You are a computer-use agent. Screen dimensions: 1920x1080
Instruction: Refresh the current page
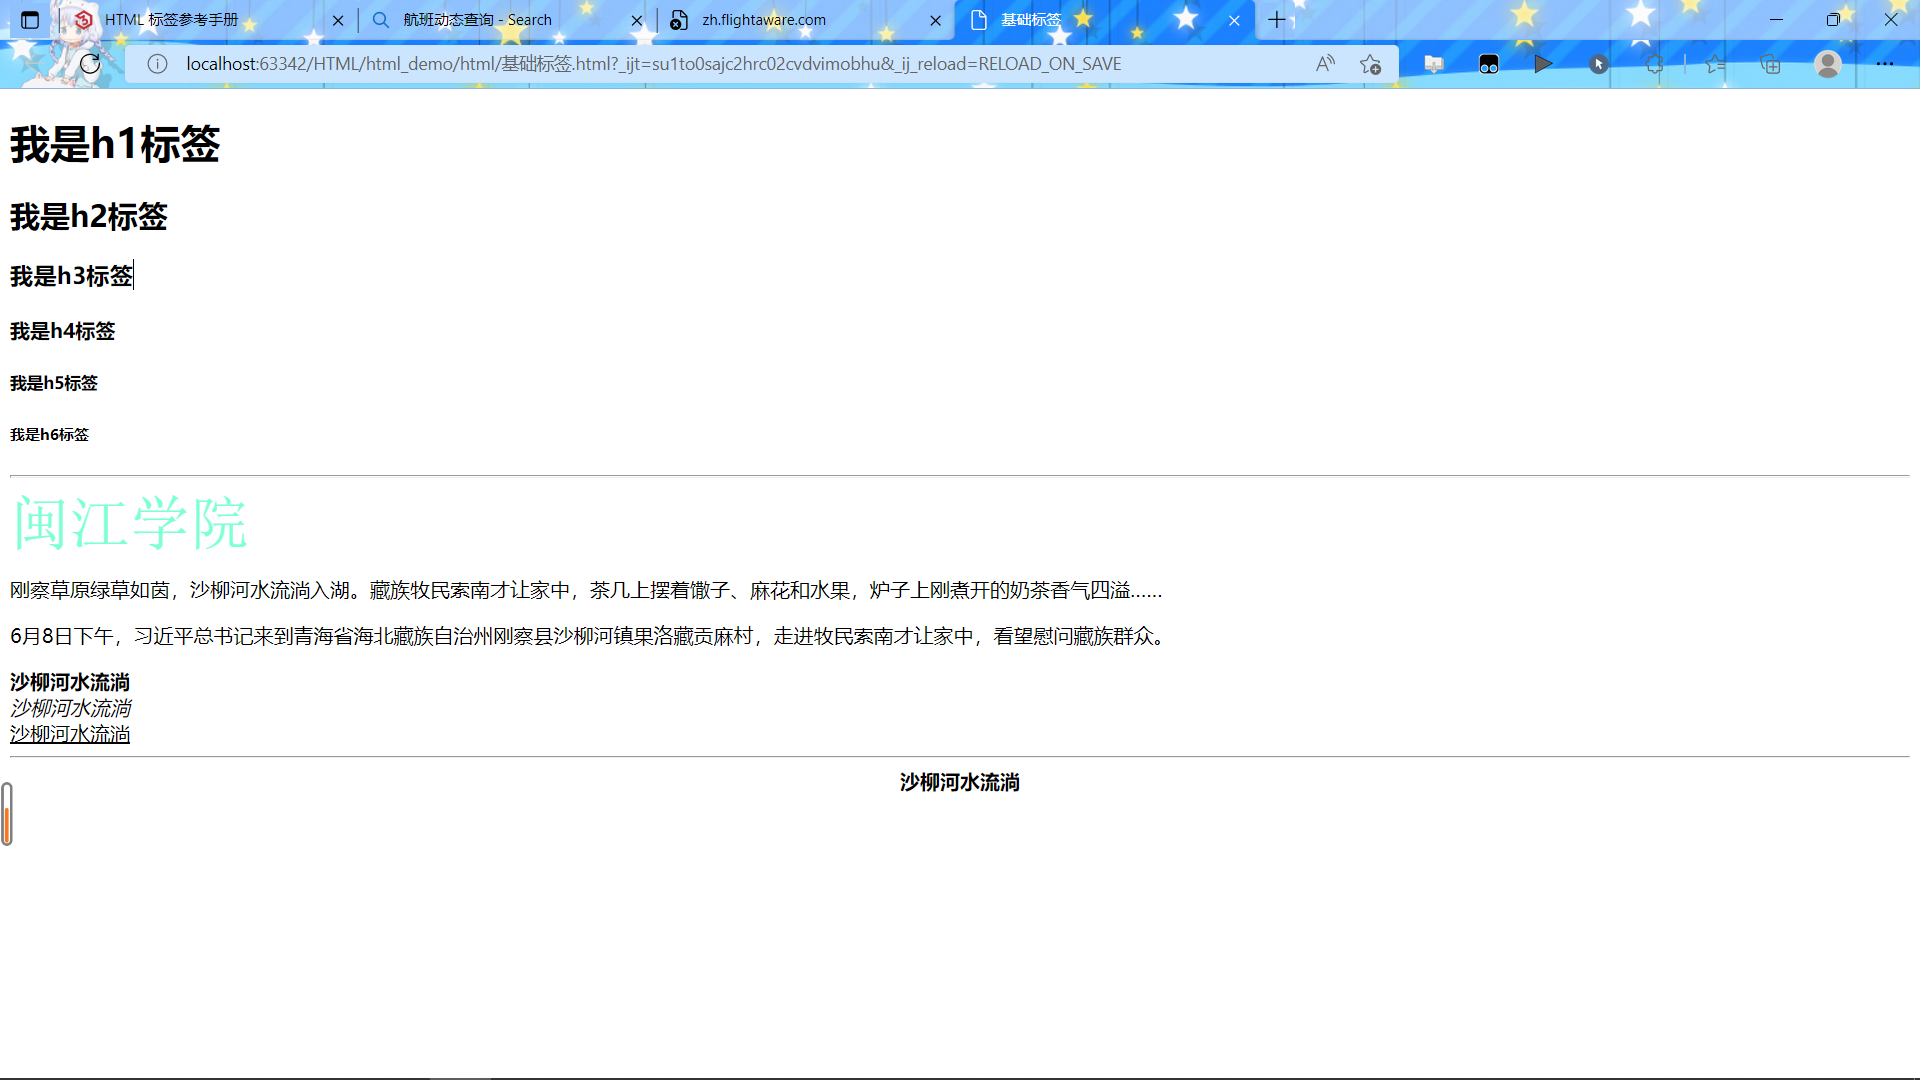tap(90, 64)
